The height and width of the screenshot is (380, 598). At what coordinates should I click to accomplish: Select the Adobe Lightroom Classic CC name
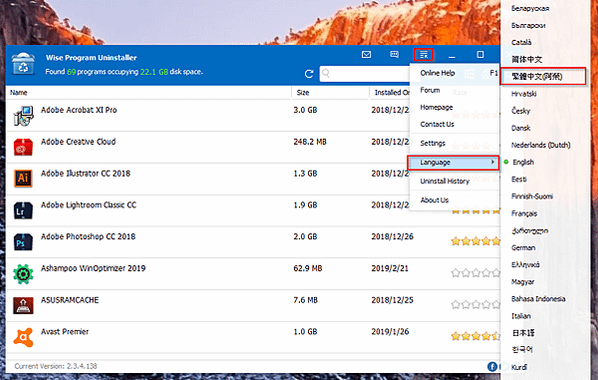(x=88, y=205)
